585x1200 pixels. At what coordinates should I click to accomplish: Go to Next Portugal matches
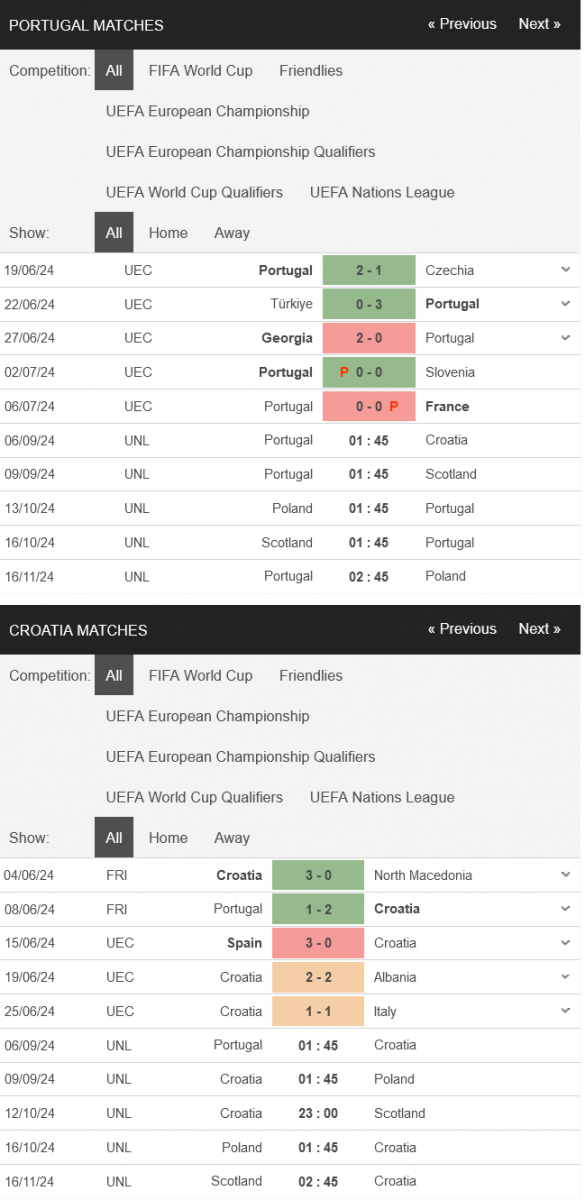(x=539, y=24)
